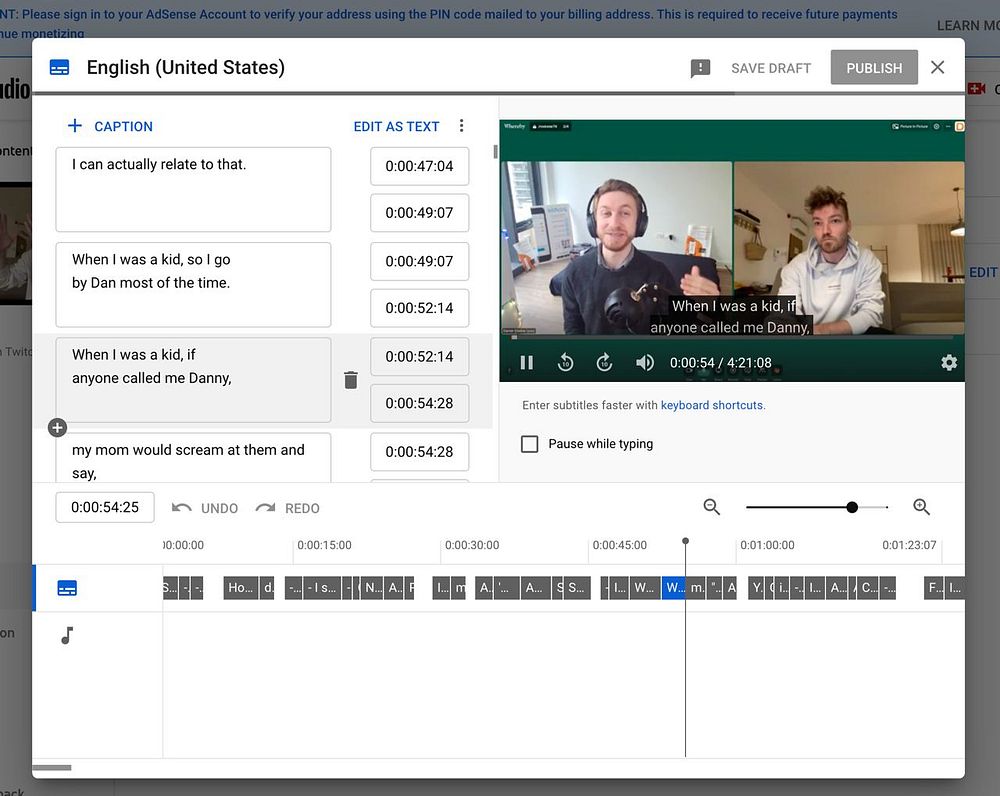Enable Pause while typing checkbox

[530, 444]
